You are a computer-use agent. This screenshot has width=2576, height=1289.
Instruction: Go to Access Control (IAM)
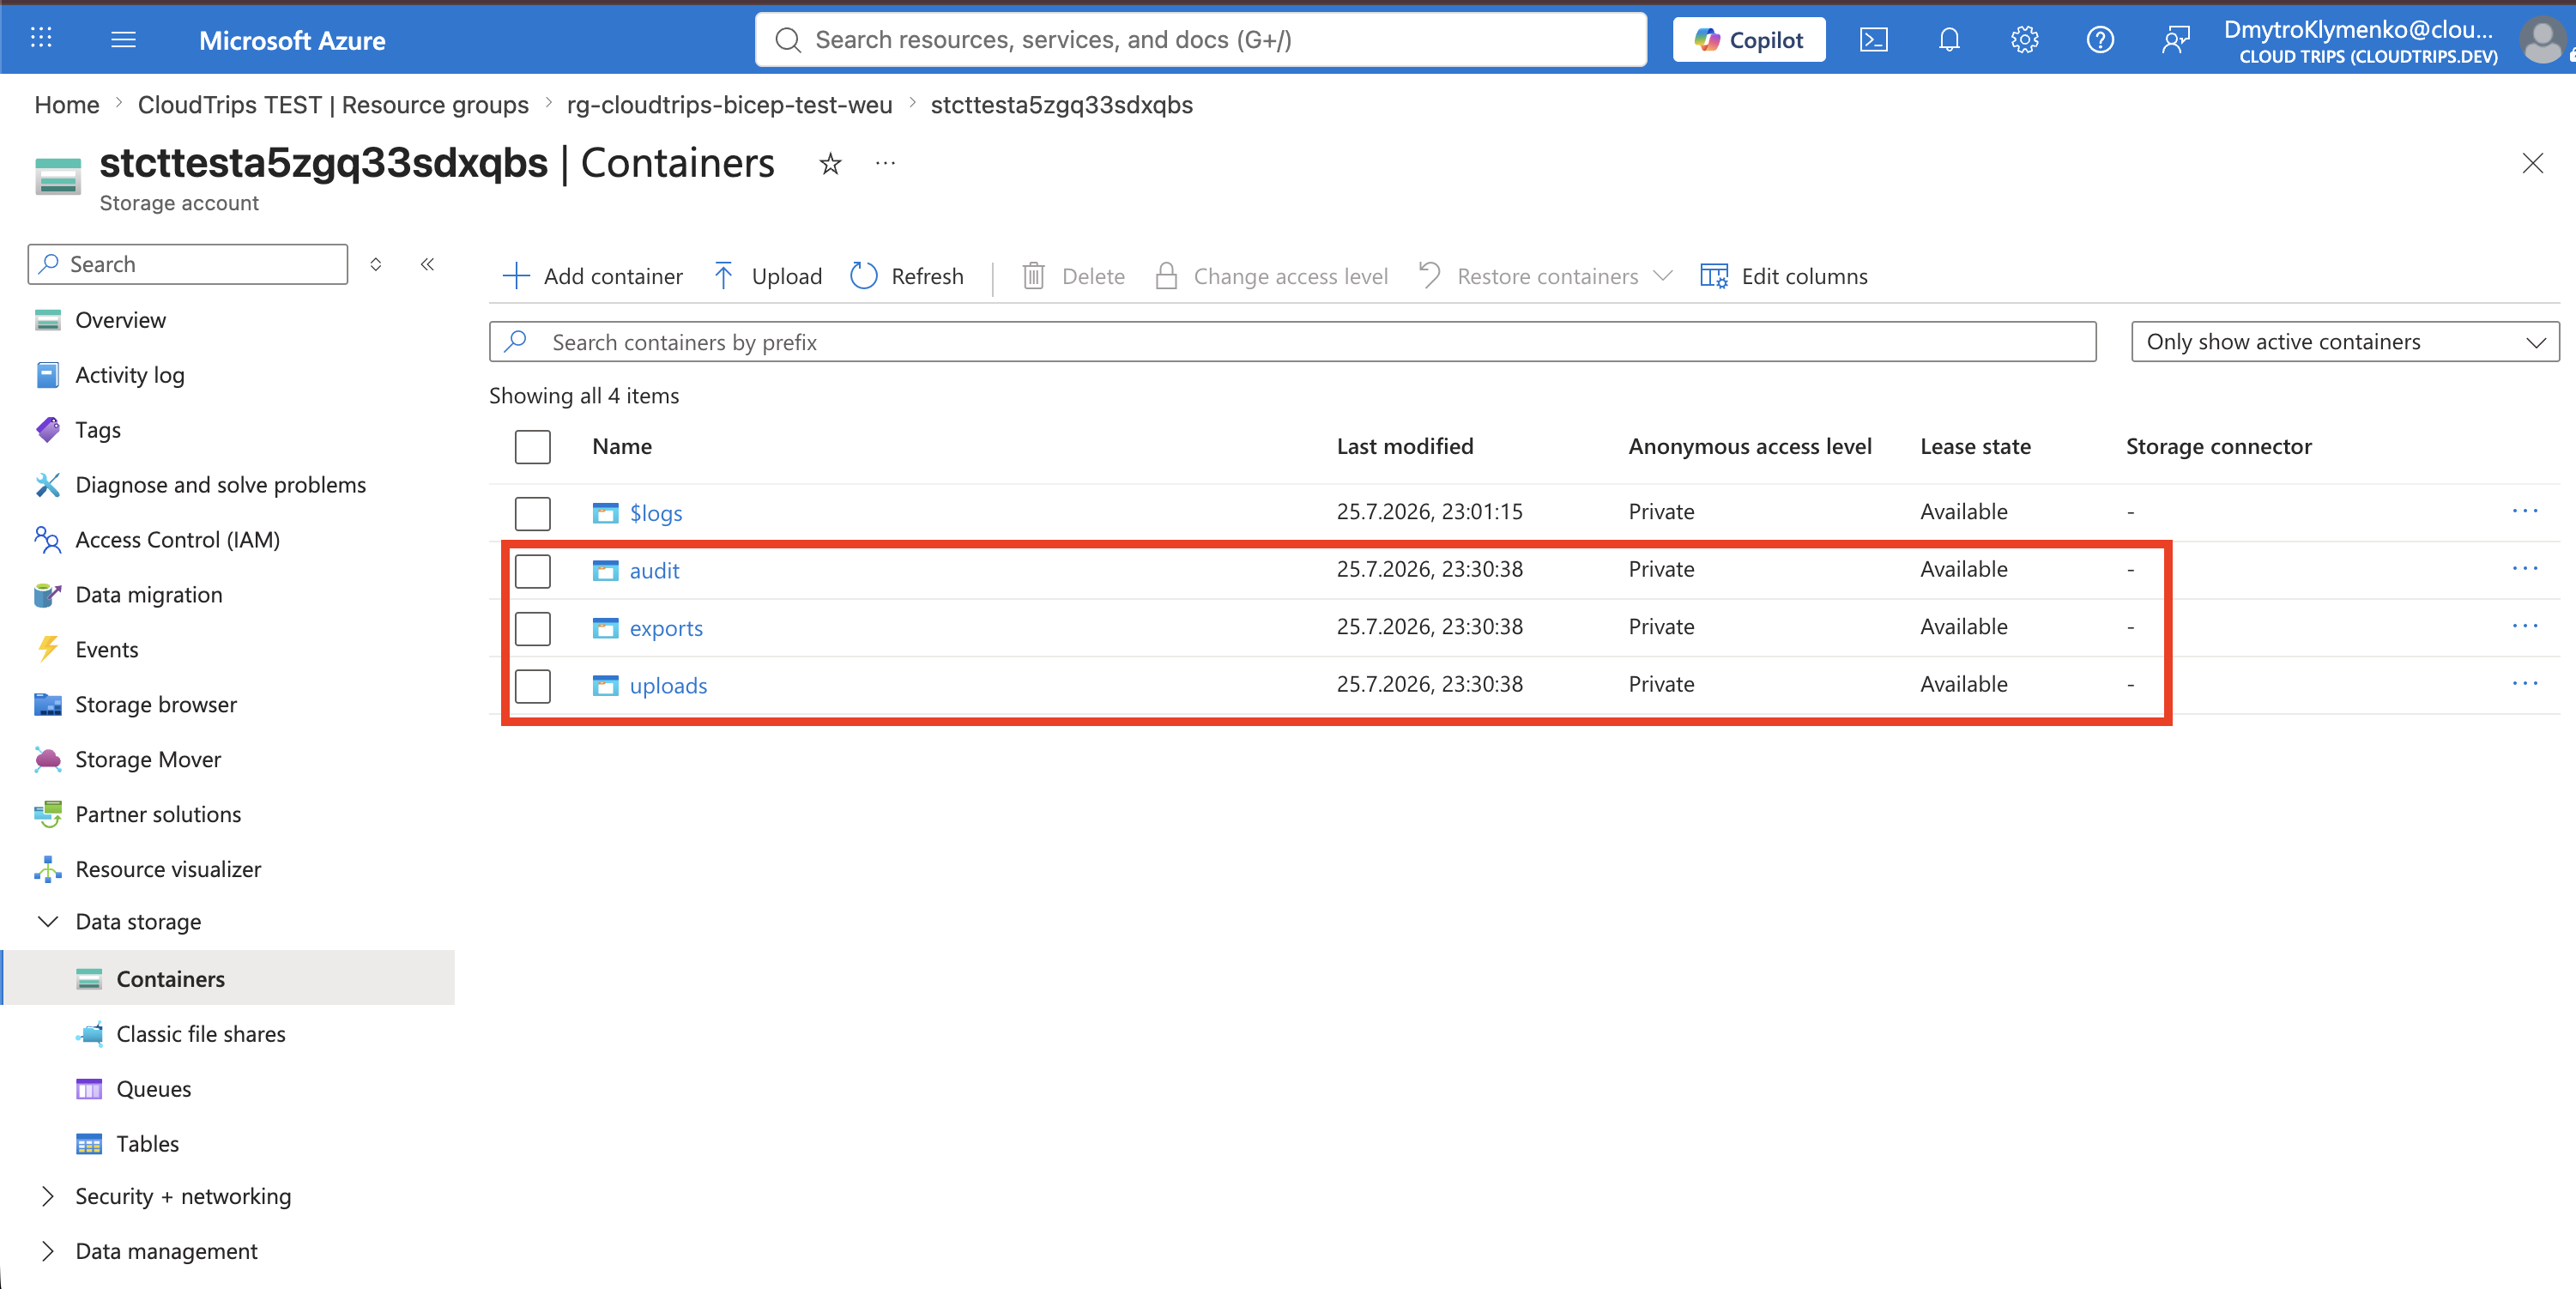(x=177, y=540)
